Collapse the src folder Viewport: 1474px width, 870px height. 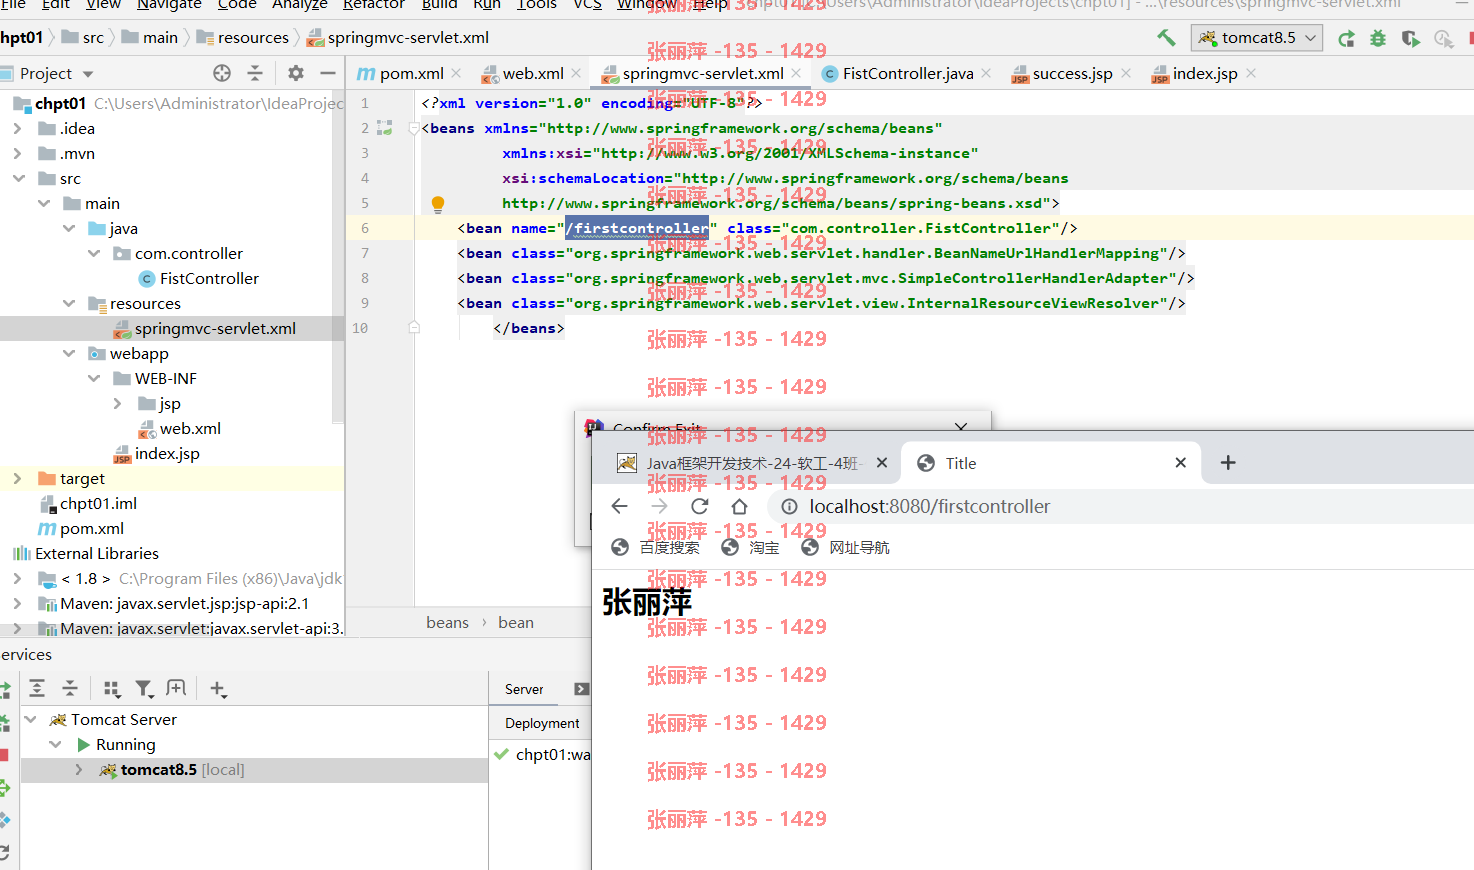pyautogui.click(x=18, y=178)
